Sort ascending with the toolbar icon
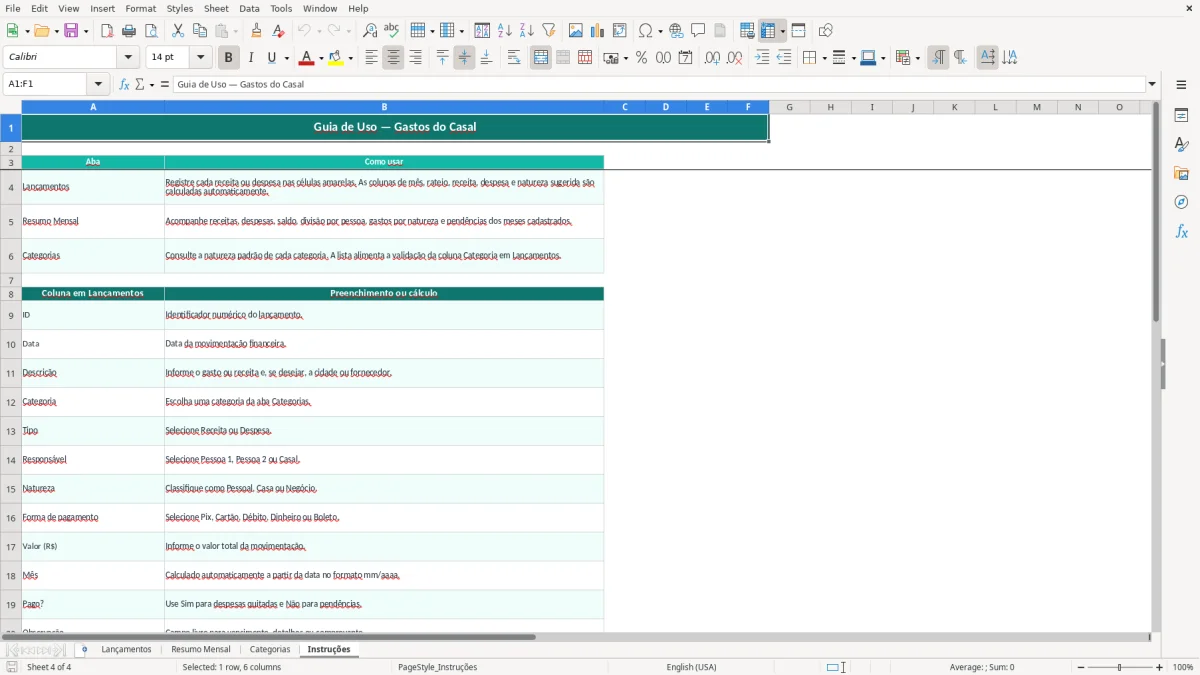 (x=505, y=31)
